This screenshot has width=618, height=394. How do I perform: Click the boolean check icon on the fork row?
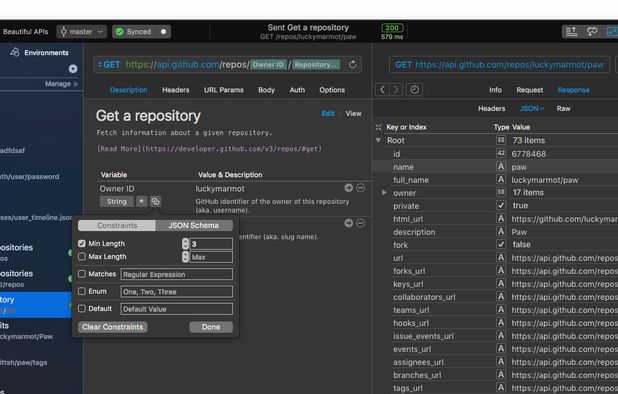pos(501,244)
